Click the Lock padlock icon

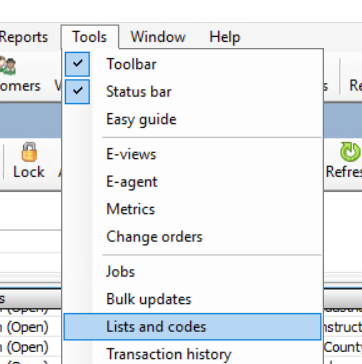(x=29, y=152)
